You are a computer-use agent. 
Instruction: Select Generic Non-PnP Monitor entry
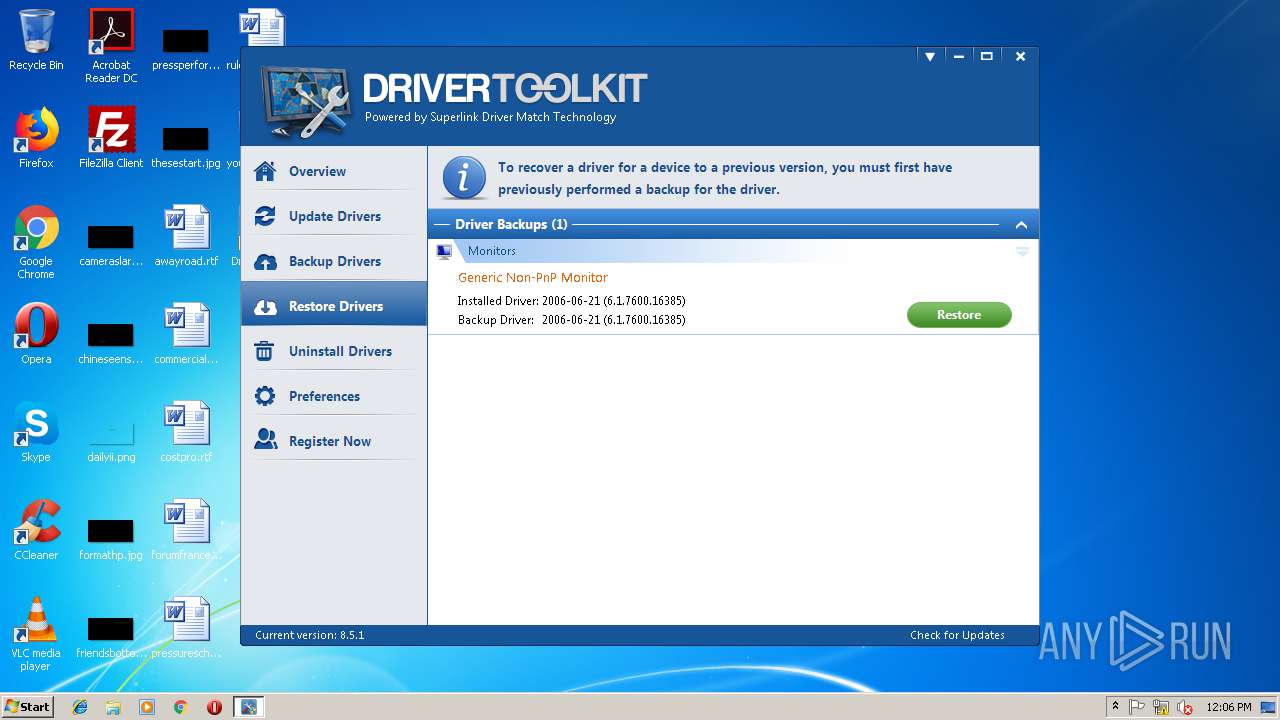point(533,278)
